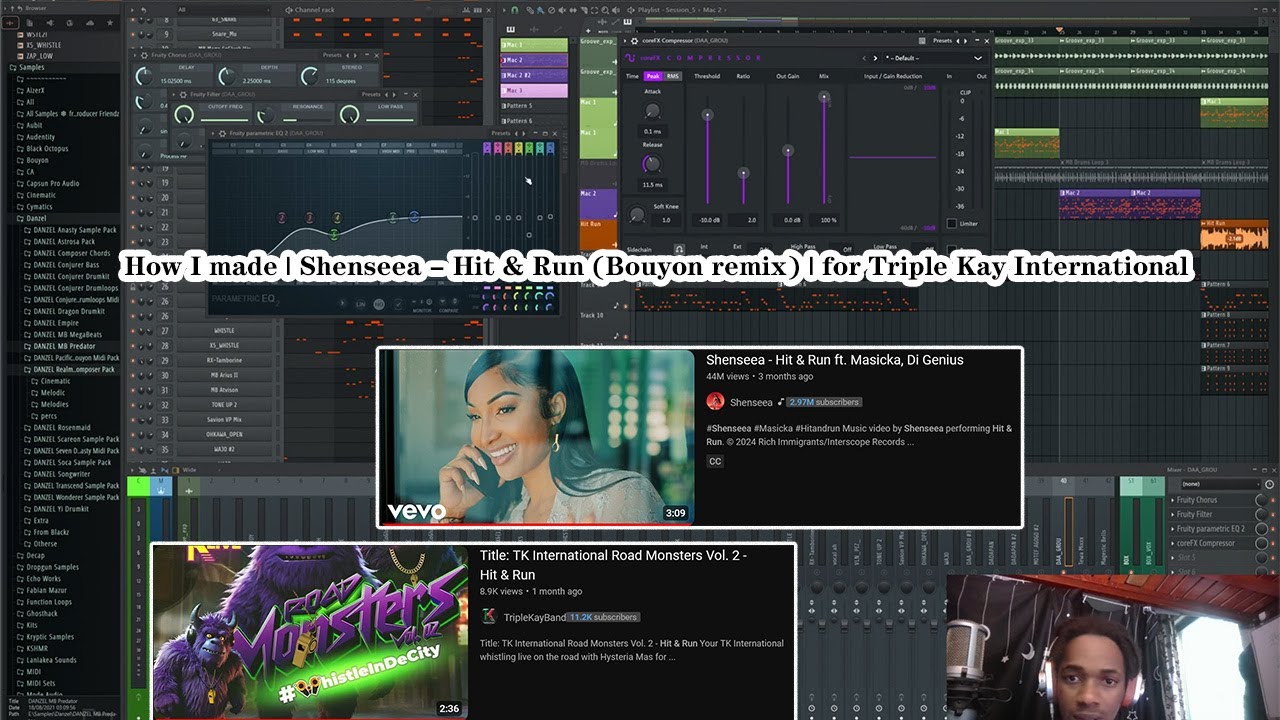The image size is (1280, 720).
Task: Click the Road Monsters Vol. 02 thumbnail
Action: coord(310,632)
